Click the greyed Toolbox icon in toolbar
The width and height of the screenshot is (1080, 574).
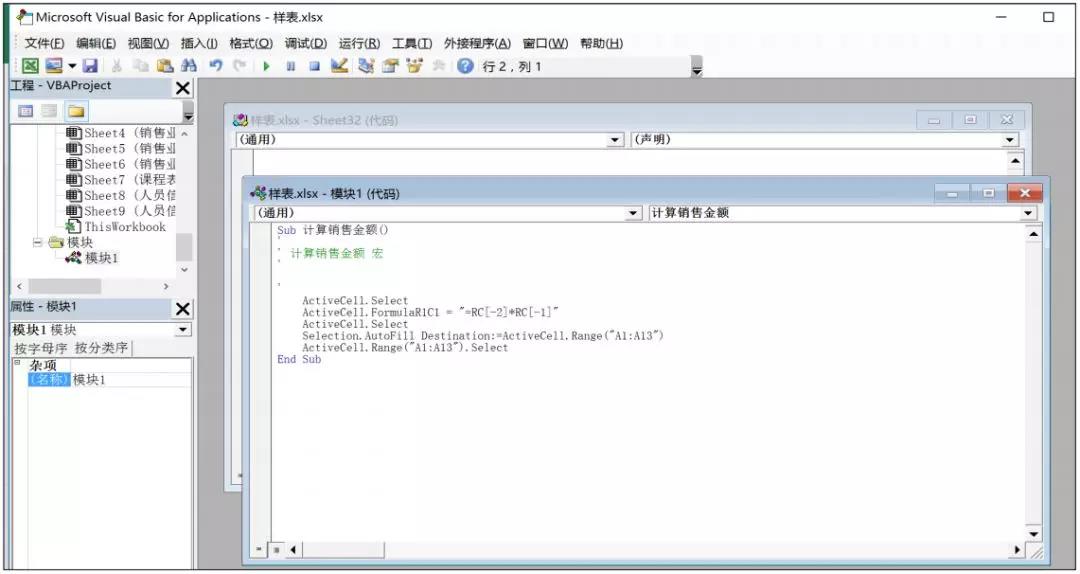[439, 66]
